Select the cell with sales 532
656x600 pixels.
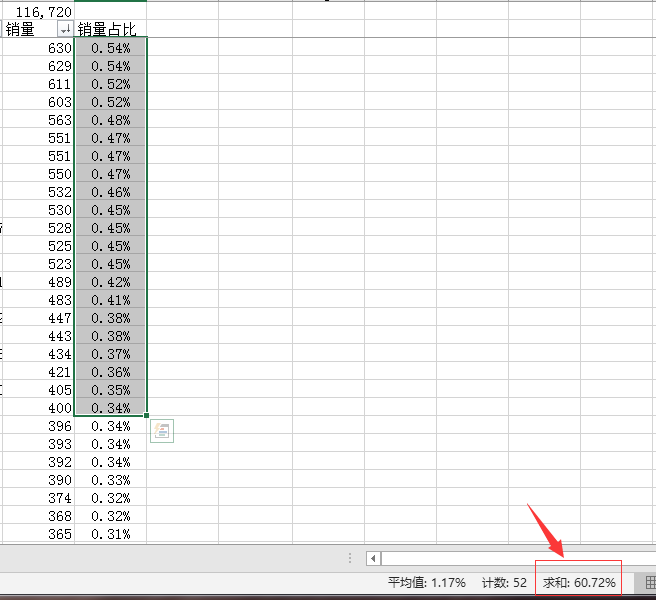(38, 192)
